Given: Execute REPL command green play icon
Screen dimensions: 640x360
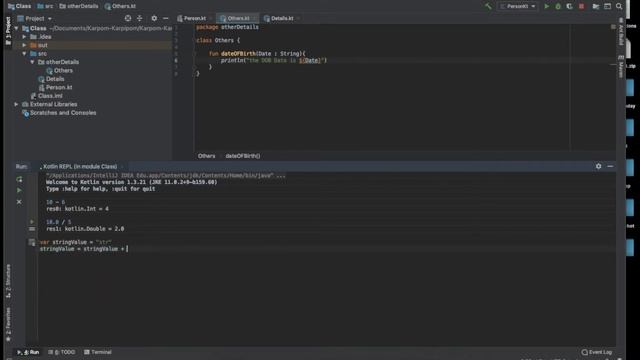Looking at the screenshot, I should click(19, 190).
